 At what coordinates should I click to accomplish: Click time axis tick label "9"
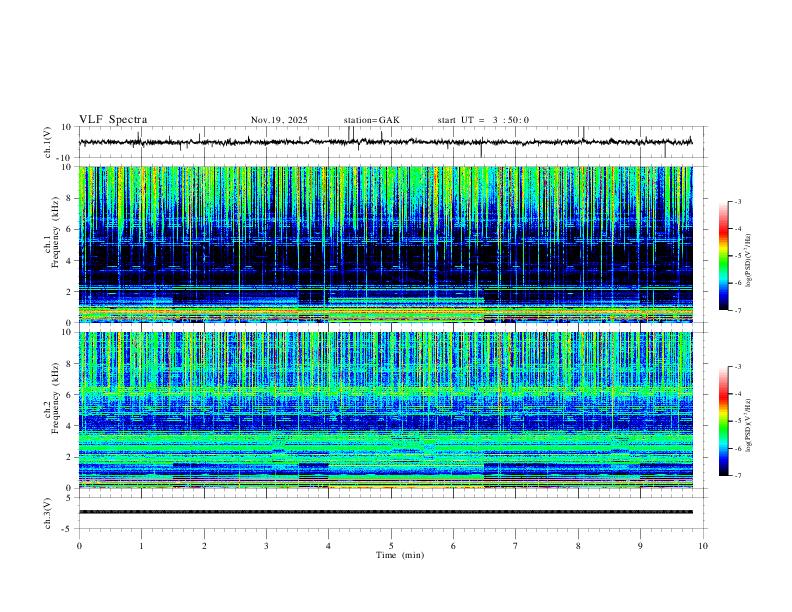(640, 546)
